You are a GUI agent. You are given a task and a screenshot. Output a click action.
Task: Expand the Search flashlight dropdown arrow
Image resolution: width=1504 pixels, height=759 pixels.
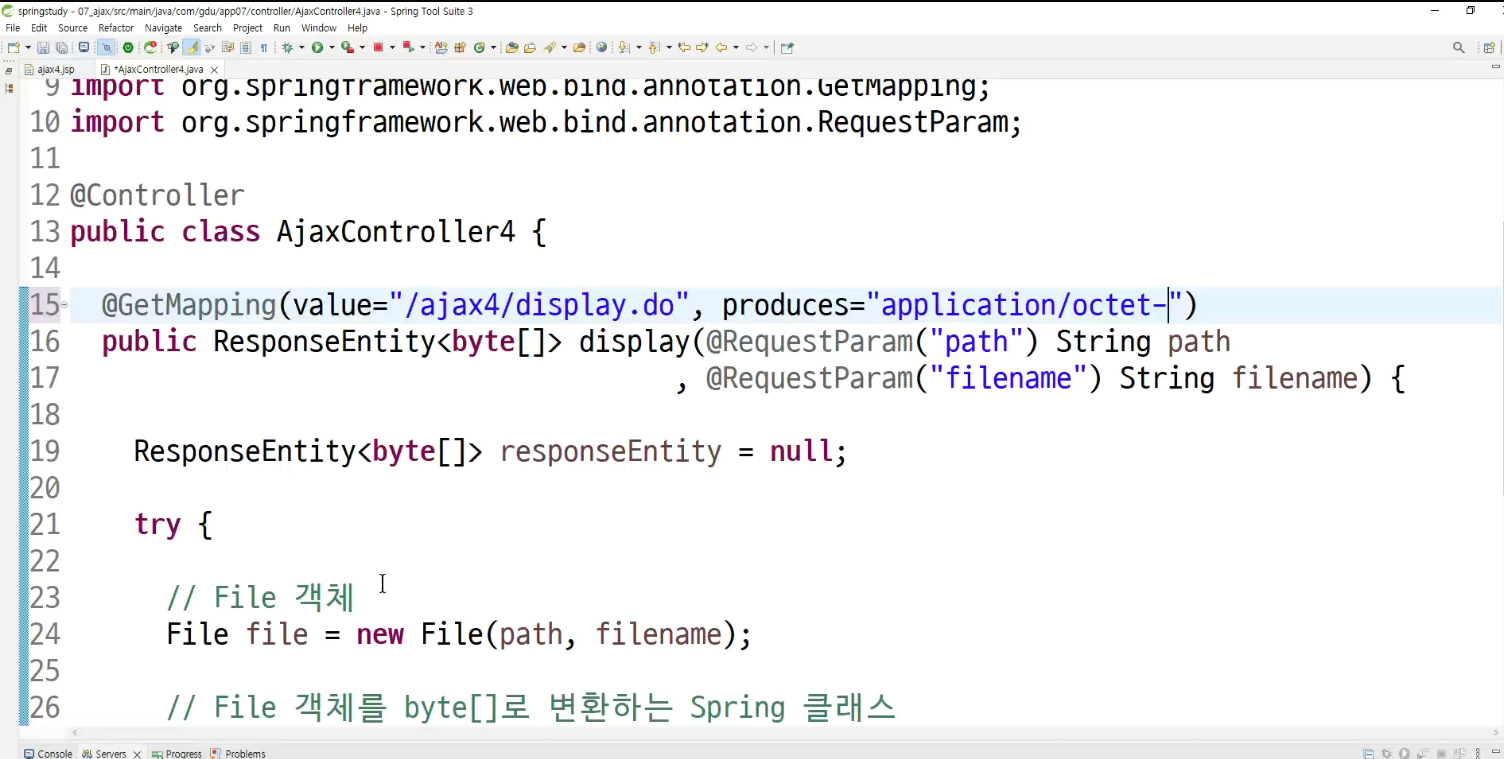point(564,47)
